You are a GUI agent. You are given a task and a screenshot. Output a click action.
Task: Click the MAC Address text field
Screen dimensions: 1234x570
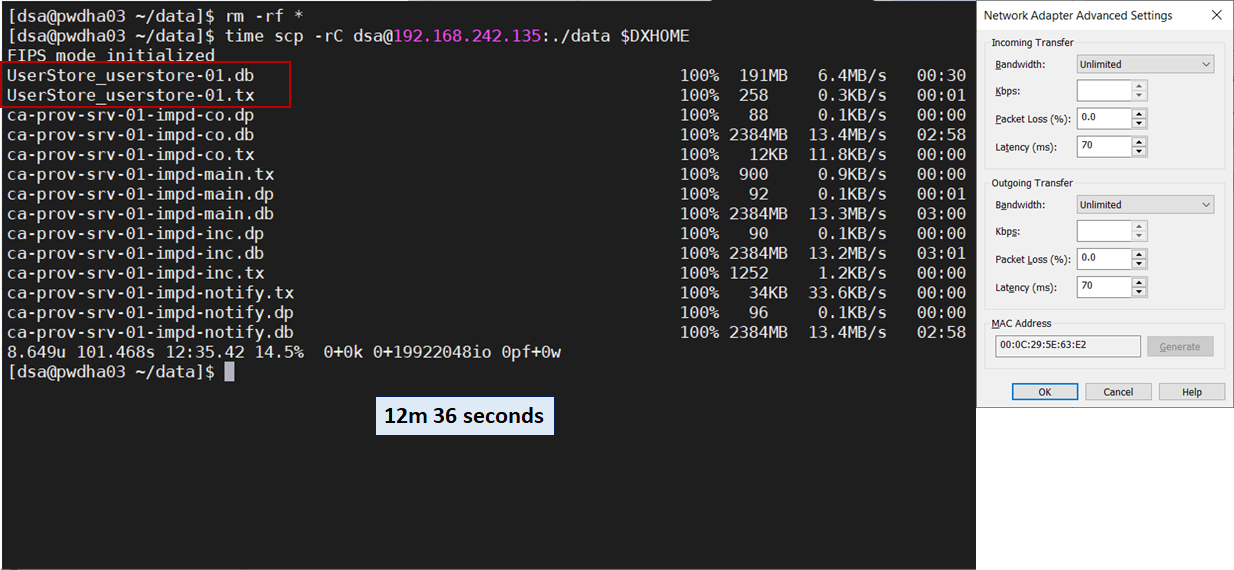coord(1067,346)
